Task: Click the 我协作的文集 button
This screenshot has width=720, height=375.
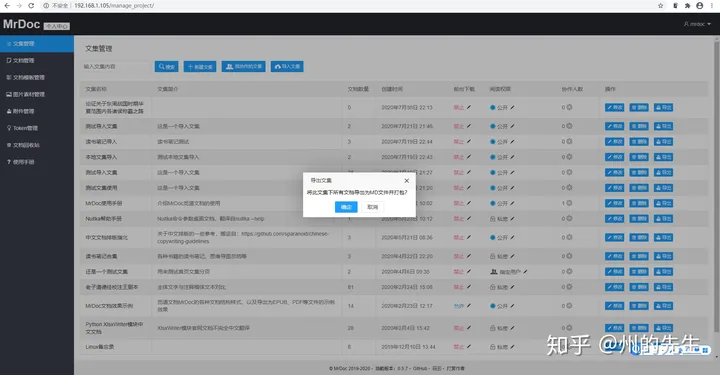Action: pos(243,67)
